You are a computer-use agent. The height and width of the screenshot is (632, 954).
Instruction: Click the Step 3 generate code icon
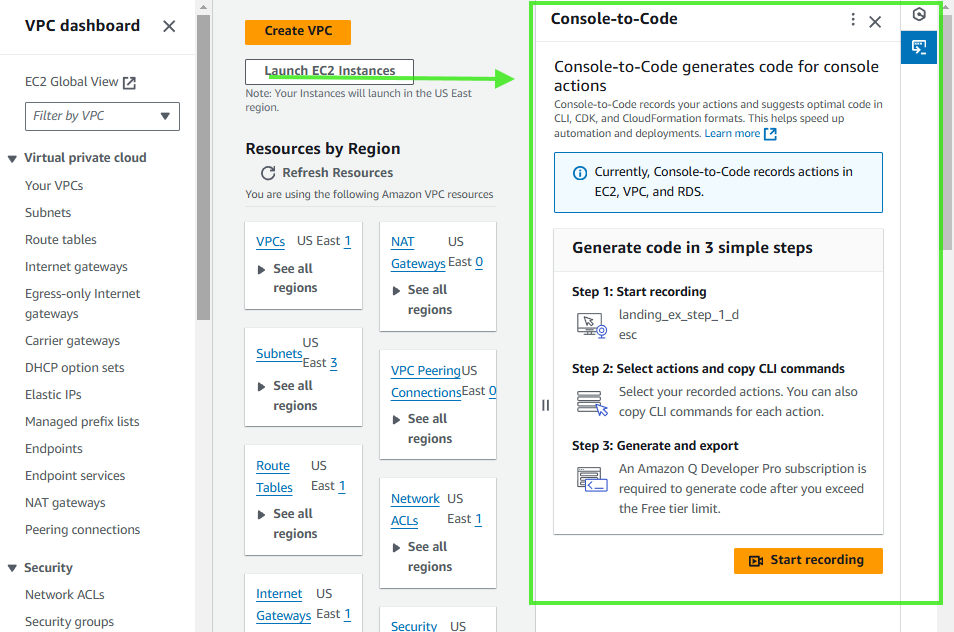tap(590, 479)
